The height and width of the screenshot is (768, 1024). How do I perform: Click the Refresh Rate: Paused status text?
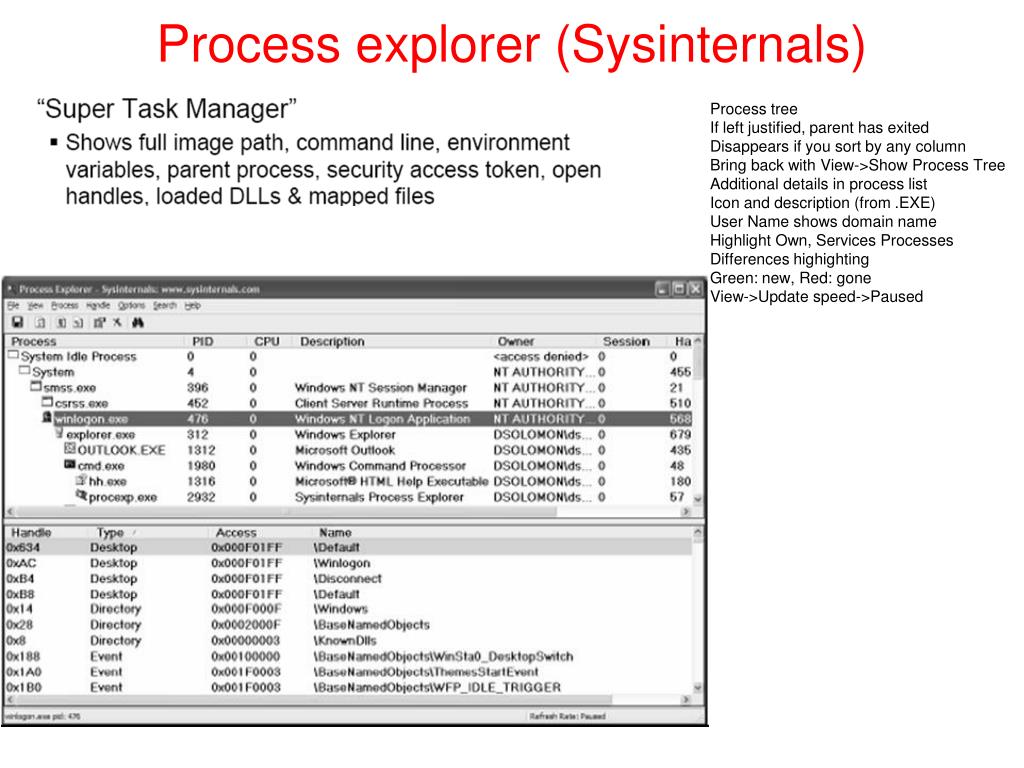pyautogui.click(x=567, y=716)
